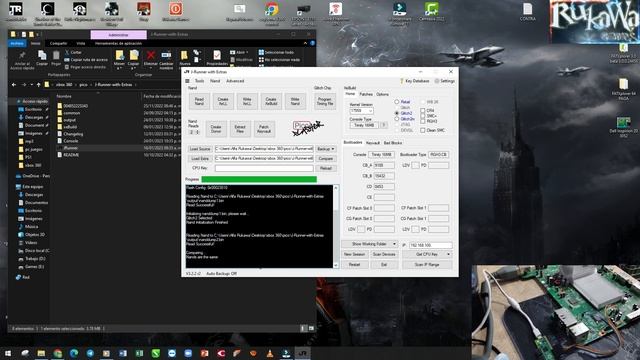Open Windows Start button

click(8, 353)
